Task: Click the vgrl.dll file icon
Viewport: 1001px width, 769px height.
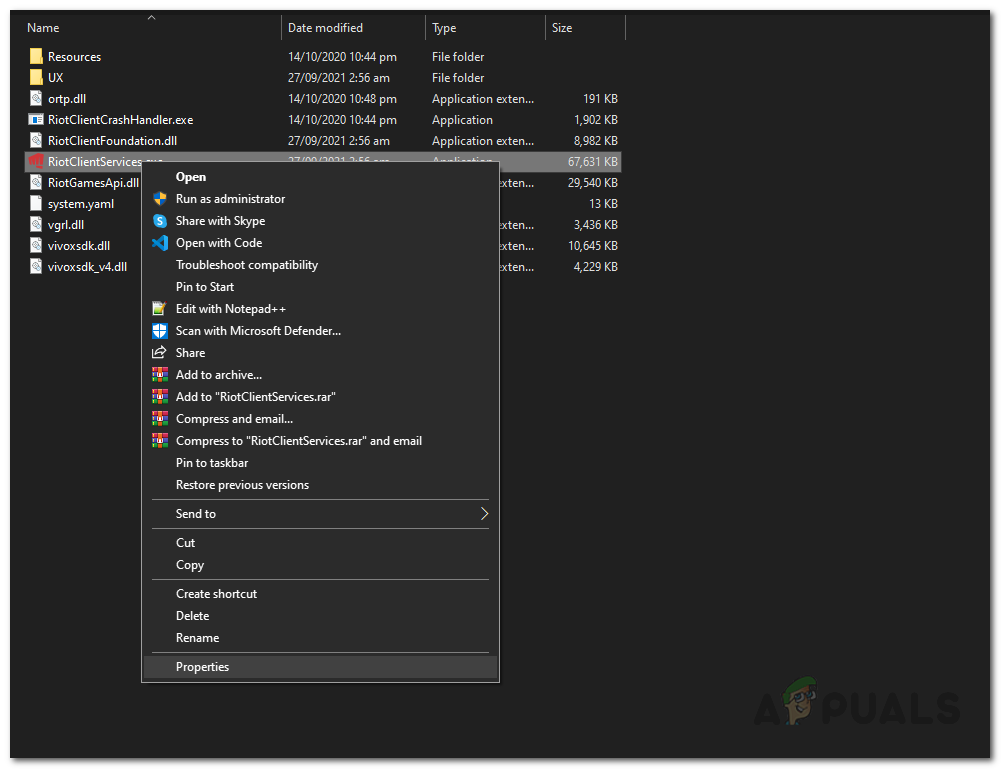Action: 36,225
